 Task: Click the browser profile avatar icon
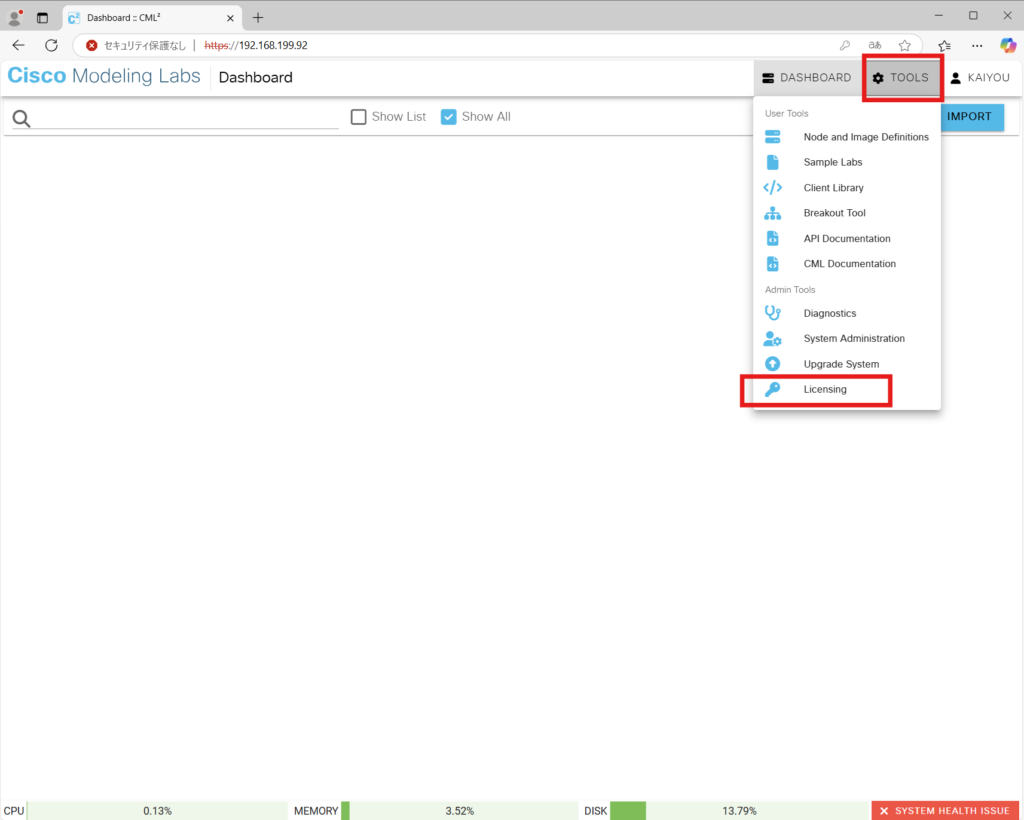click(14, 18)
